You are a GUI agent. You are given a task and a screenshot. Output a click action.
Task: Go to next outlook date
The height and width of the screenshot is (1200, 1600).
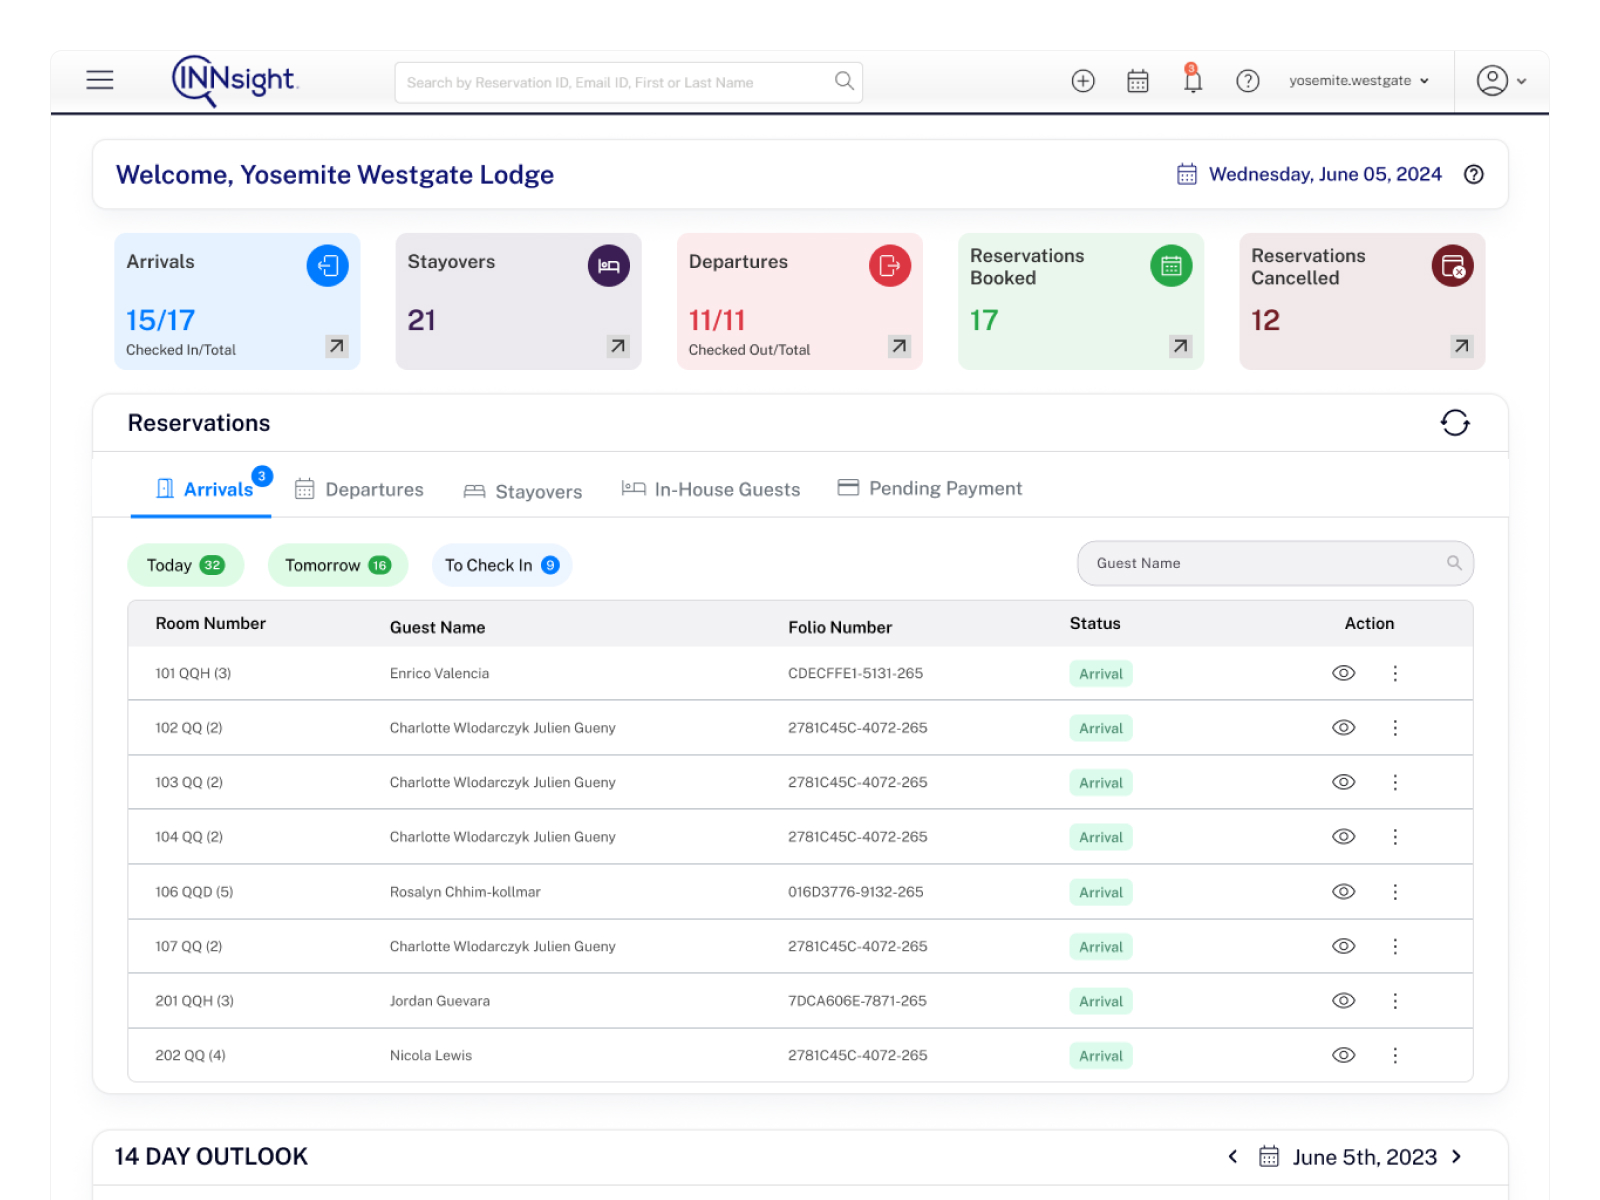1457,1157
